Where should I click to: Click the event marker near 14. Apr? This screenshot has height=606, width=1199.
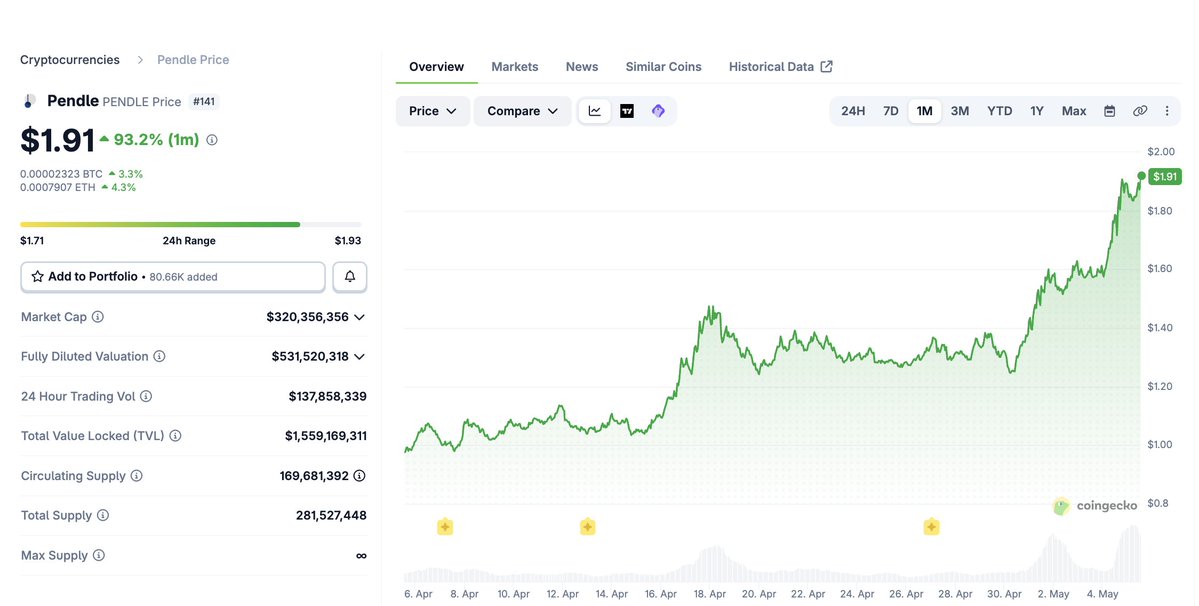coord(587,527)
